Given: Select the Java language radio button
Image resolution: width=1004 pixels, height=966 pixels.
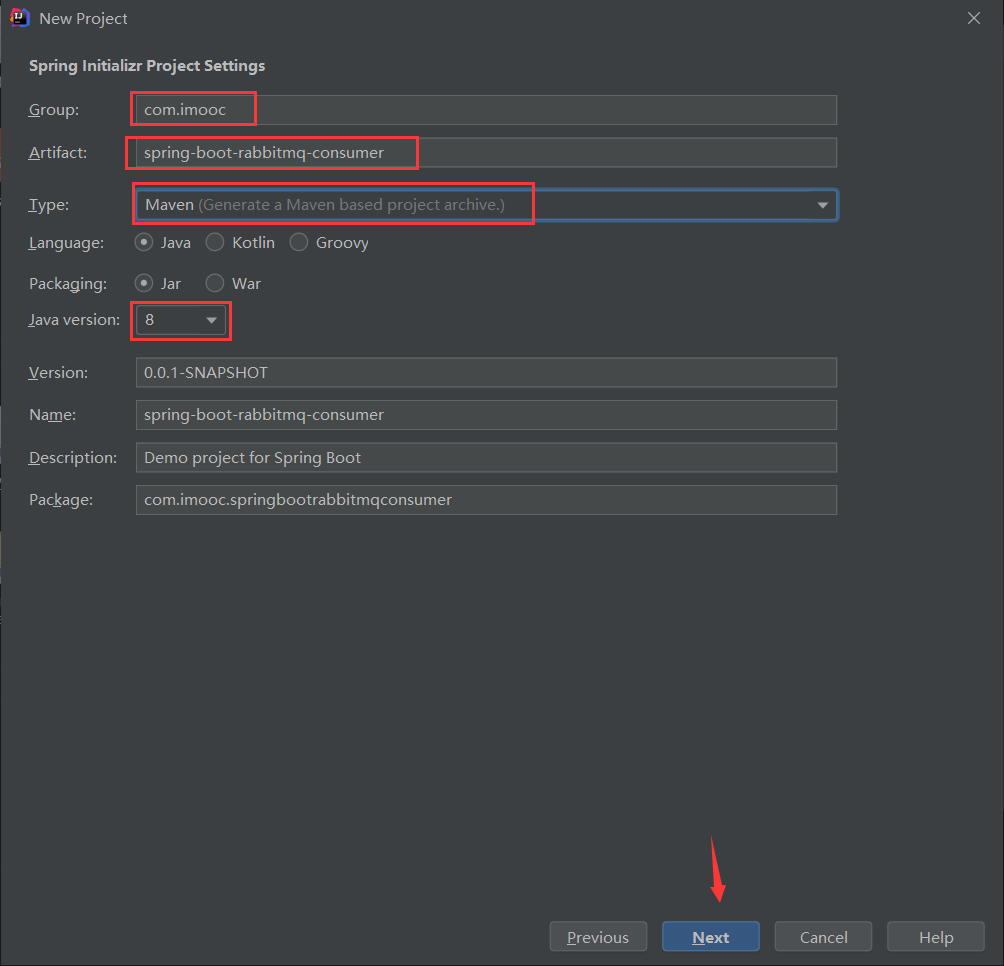Looking at the screenshot, I should [143, 243].
